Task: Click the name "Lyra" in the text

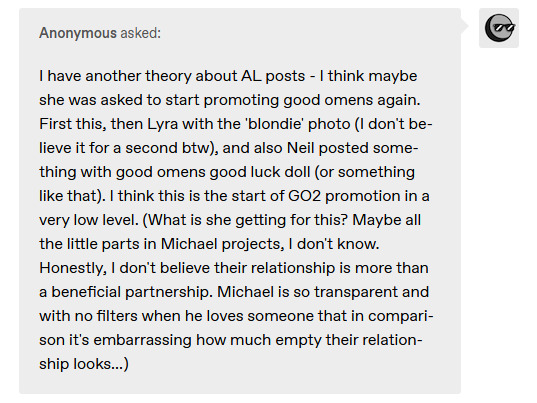Action: (x=163, y=124)
